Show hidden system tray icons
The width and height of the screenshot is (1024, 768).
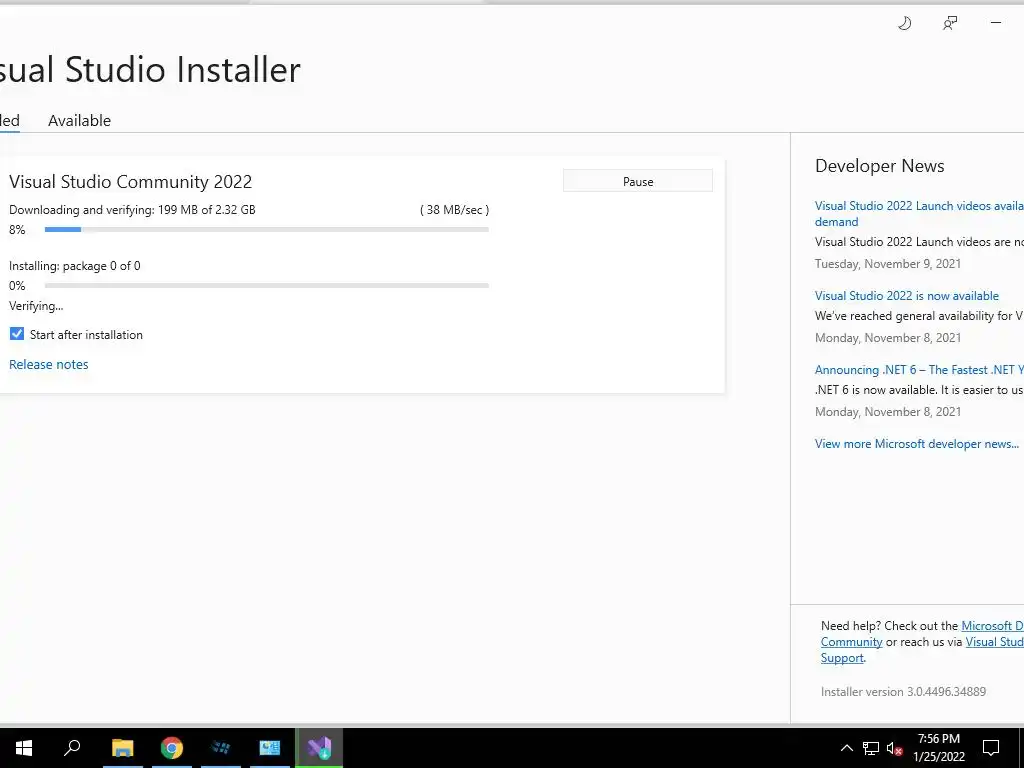[846, 748]
